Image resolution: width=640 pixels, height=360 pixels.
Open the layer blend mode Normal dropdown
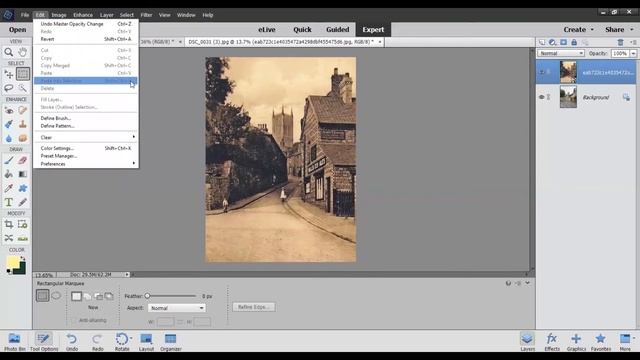click(x=561, y=53)
